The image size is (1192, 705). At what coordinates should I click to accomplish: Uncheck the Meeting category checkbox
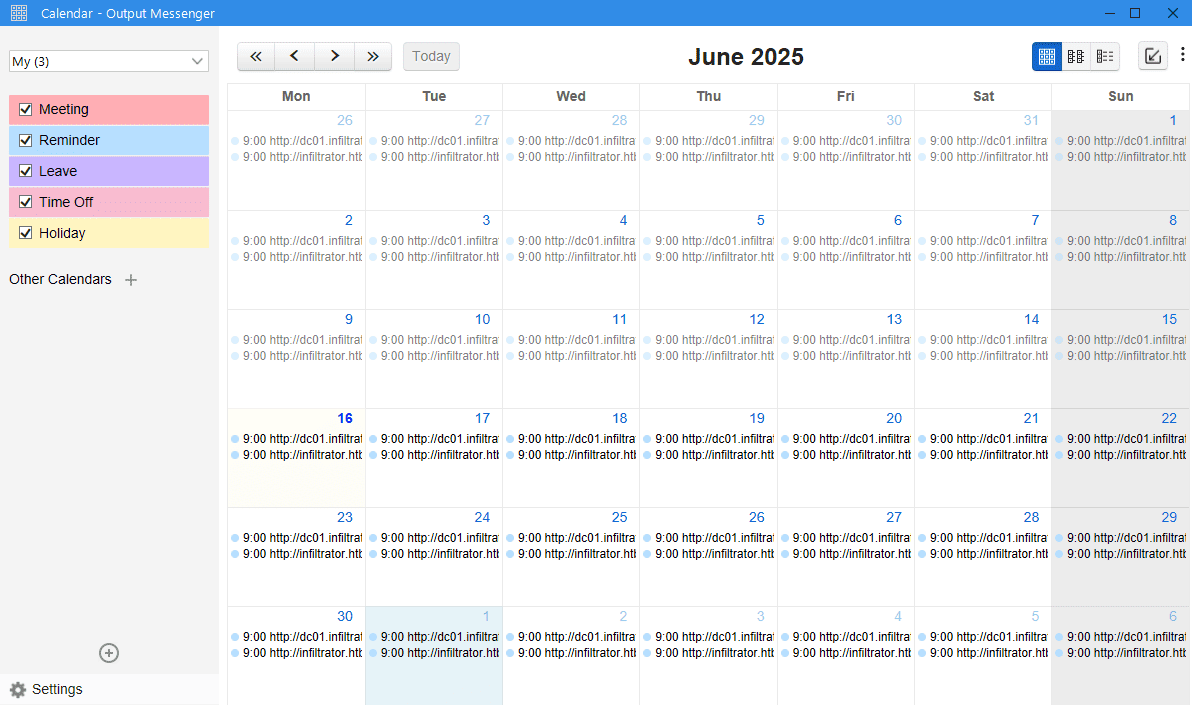pos(26,110)
